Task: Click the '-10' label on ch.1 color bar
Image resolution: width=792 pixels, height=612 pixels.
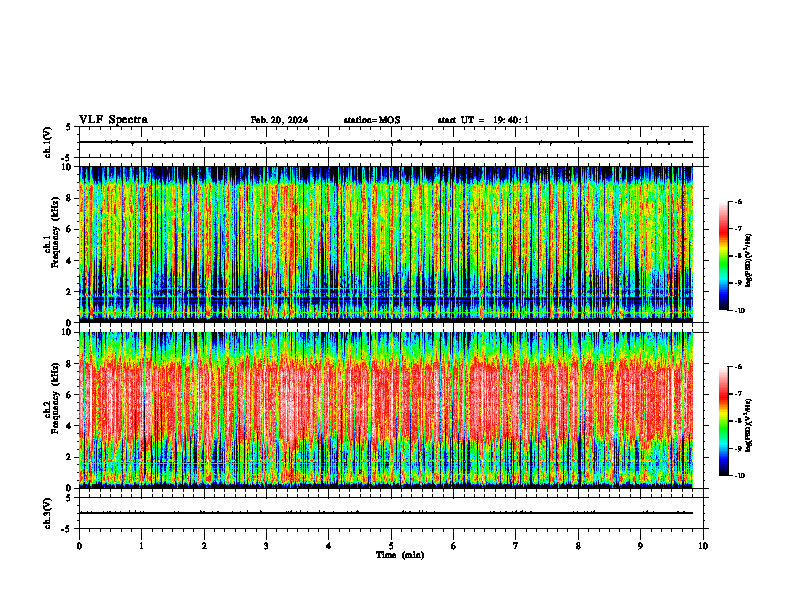Action: point(740,311)
